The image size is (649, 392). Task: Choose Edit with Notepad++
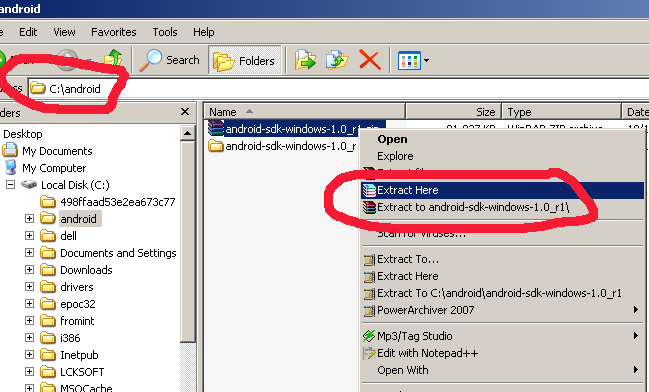pos(502,353)
